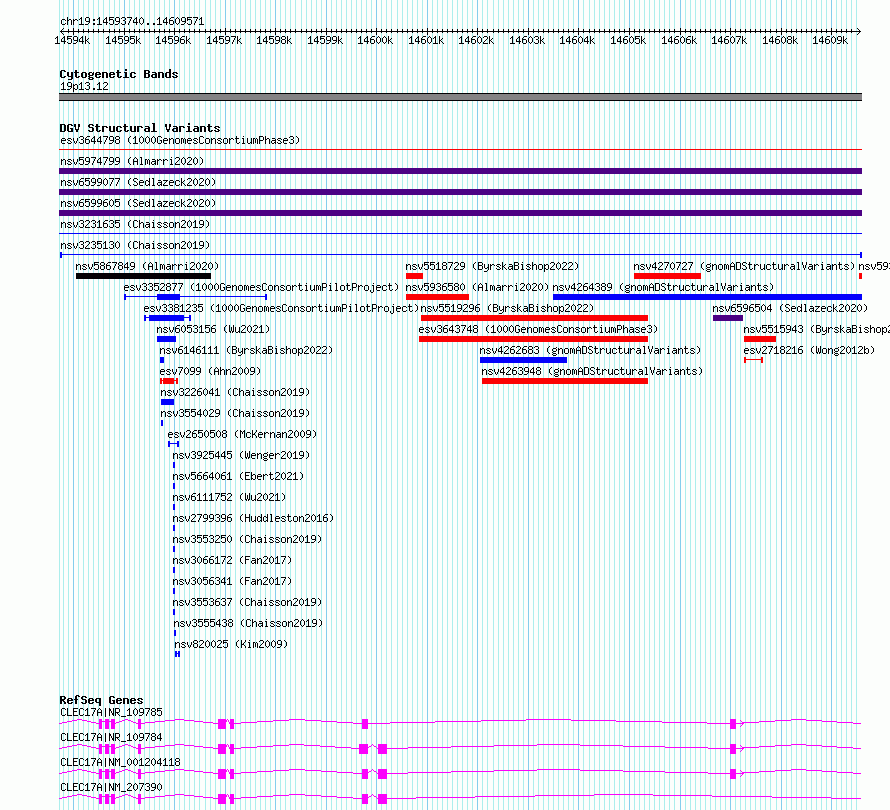Click the esv3644798 variant label
Image resolution: width=890 pixels, height=810 pixels.
[x=180, y=140]
